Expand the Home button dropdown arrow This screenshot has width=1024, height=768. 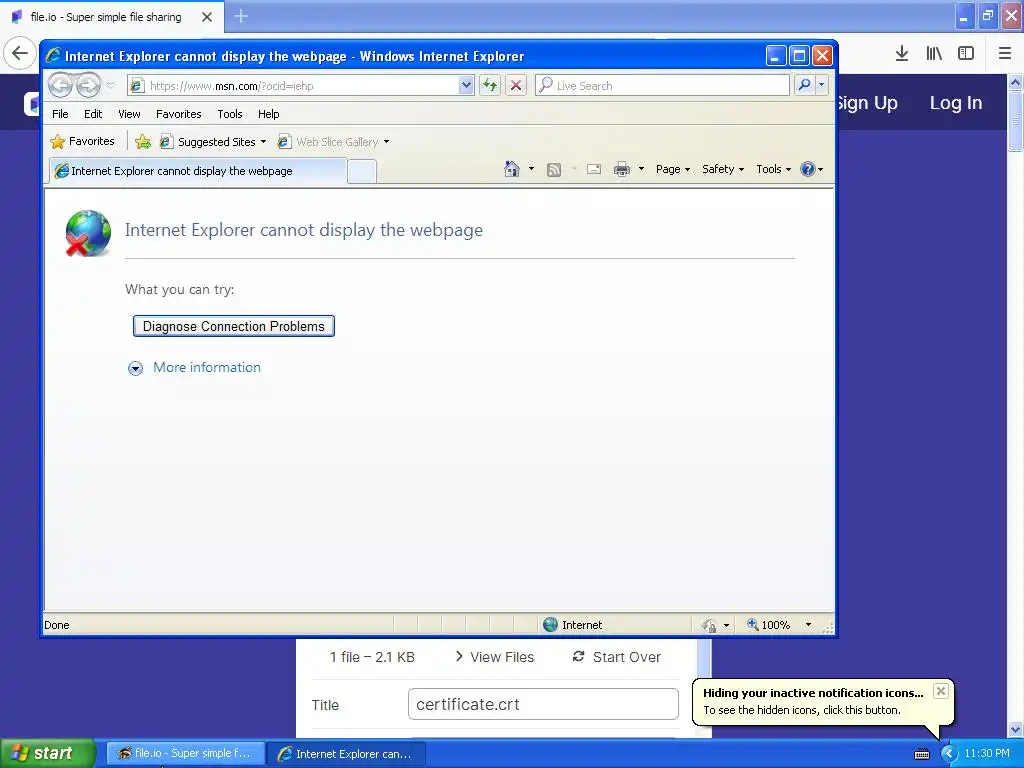point(531,169)
